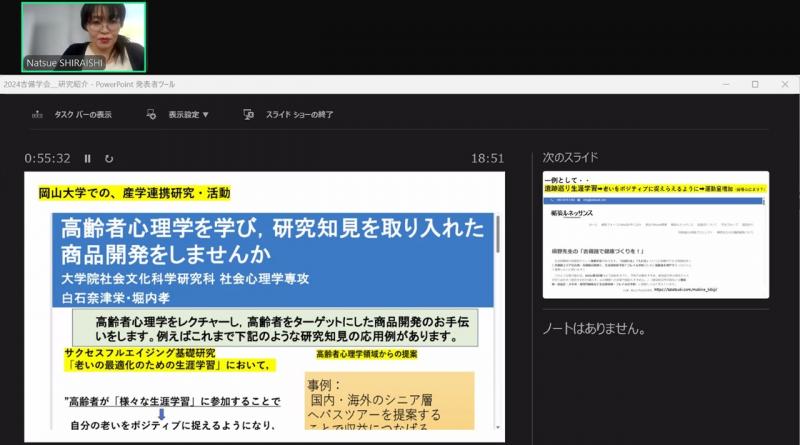
Task: Click the elapsed time 0:55:32
Action: click(x=47, y=158)
